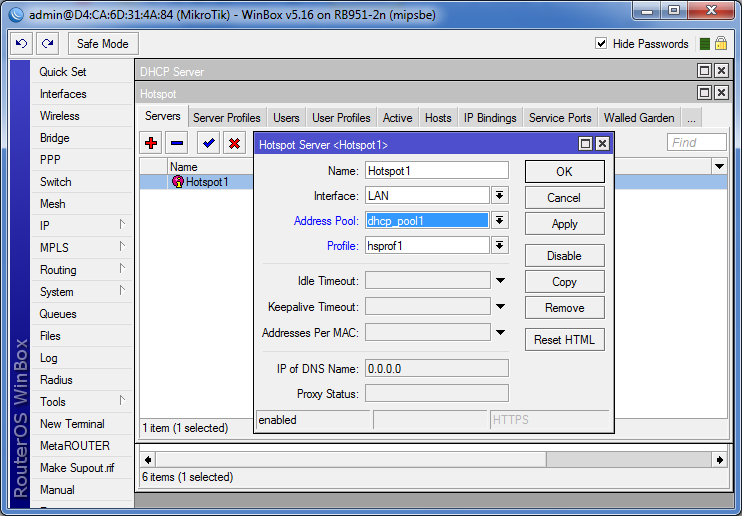This screenshot has height=516, width=742.
Task: Open the Profile dropdown
Action: (499, 245)
